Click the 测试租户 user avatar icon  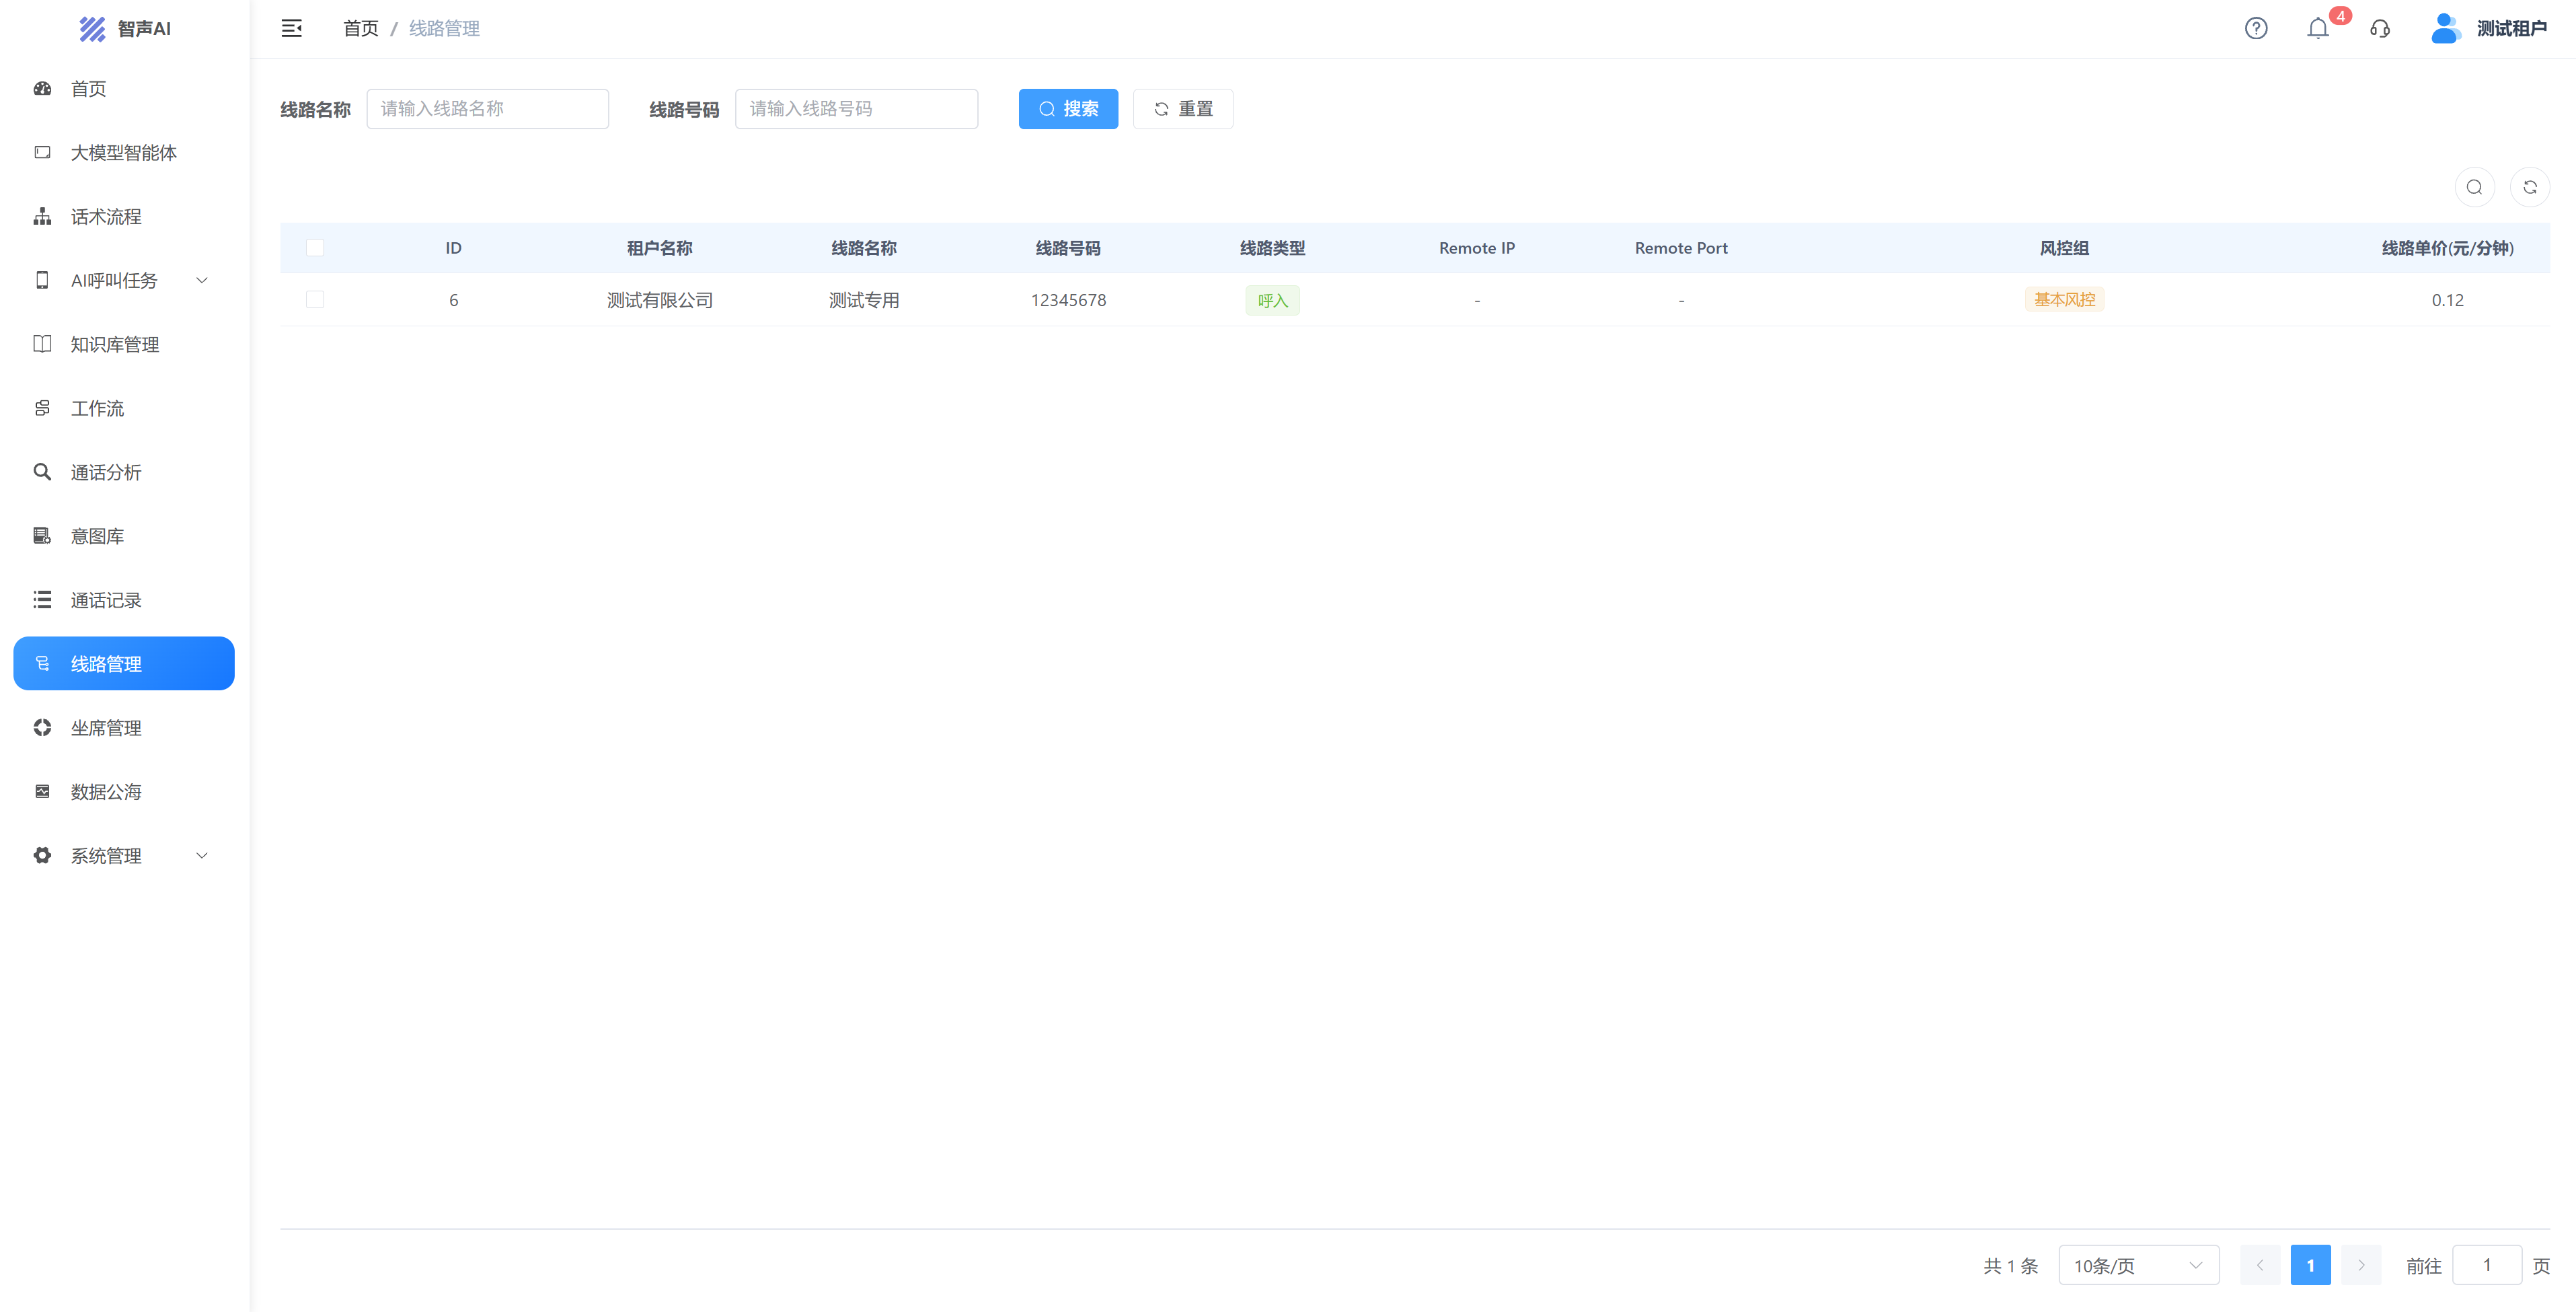(x=2445, y=28)
